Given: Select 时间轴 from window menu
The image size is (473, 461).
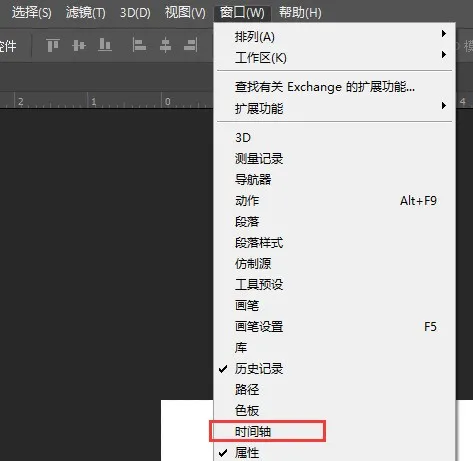Looking at the screenshot, I should pos(334,432).
